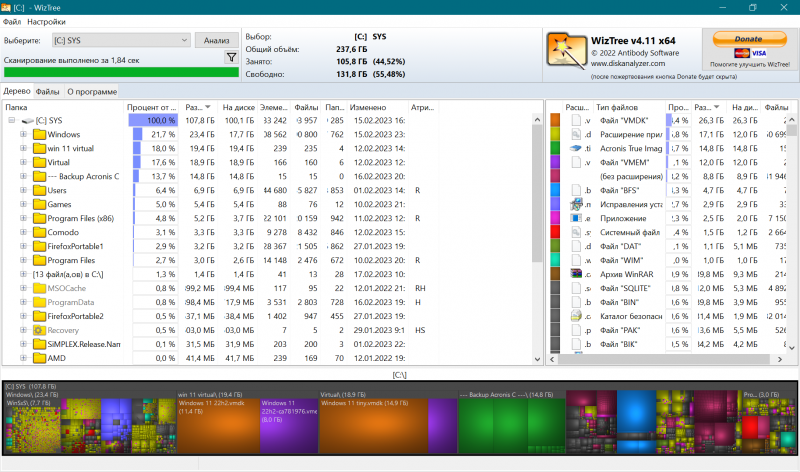Expand the Windows folder node
Screen dimensions: 800x472
[x=23, y=134]
